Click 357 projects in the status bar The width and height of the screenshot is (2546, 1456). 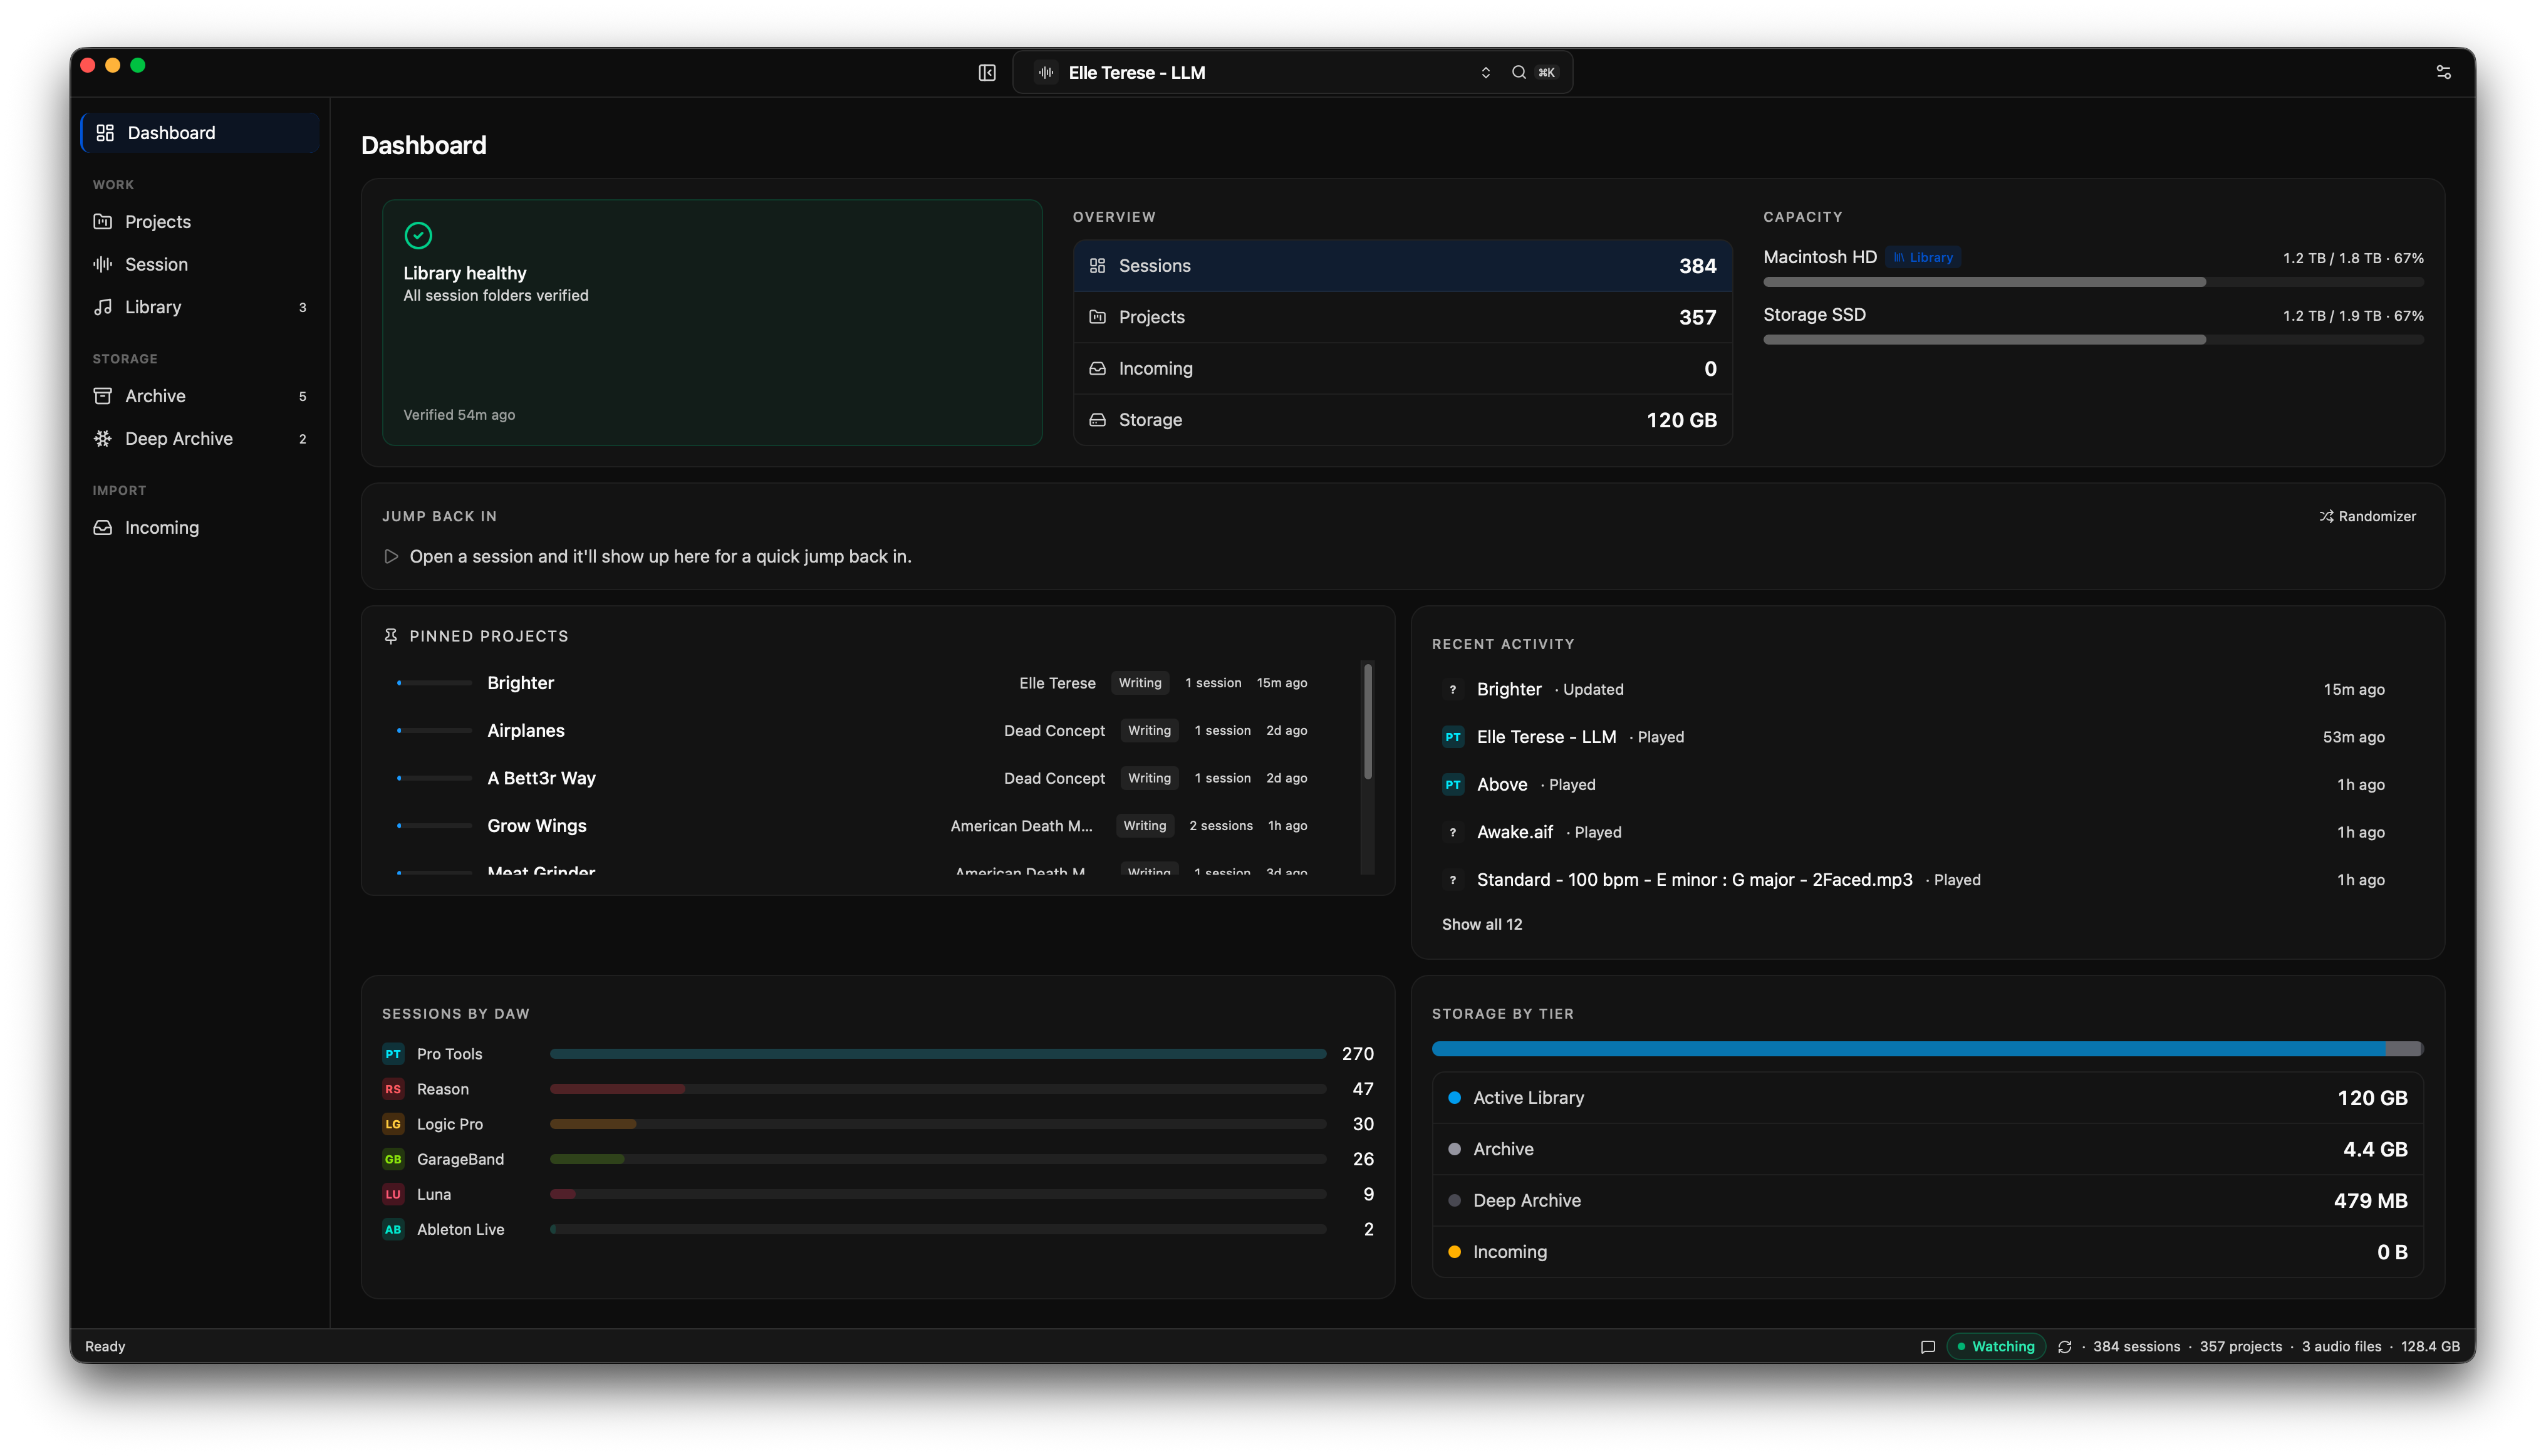[2240, 1347]
